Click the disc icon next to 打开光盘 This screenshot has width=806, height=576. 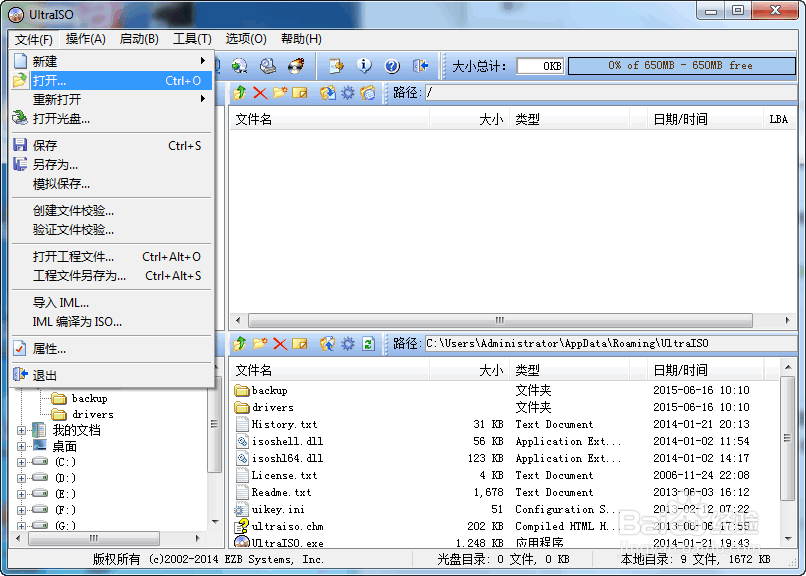click(x=20, y=118)
